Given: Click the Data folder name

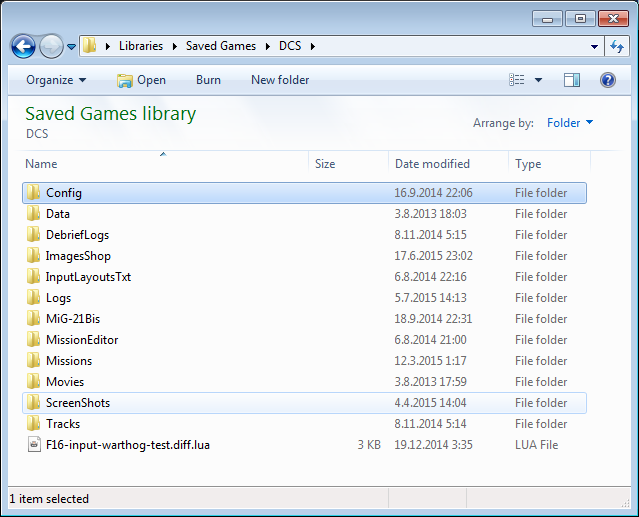Looking at the screenshot, I should tap(57, 213).
